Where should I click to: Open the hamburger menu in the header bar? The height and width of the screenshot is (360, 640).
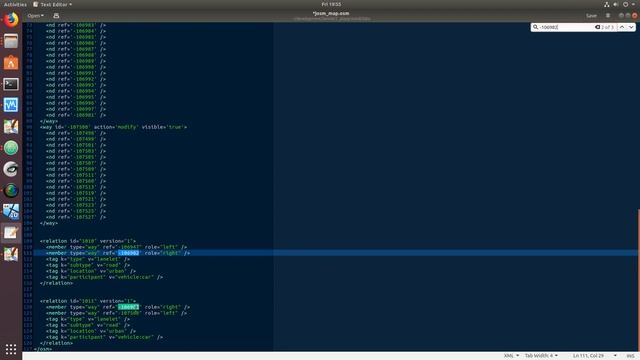click(x=608, y=16)
